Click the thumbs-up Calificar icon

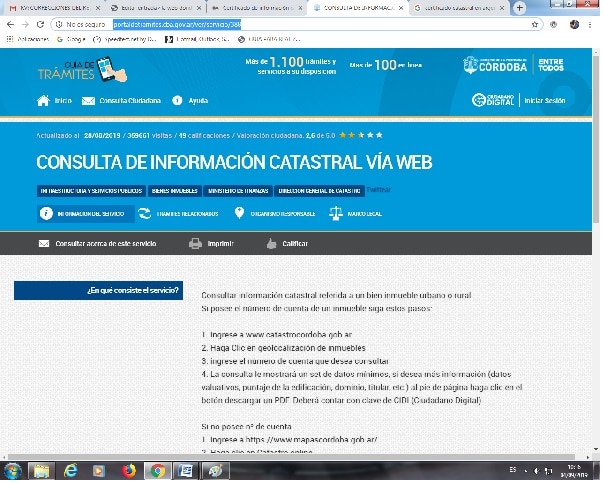(x=270, y=243)
